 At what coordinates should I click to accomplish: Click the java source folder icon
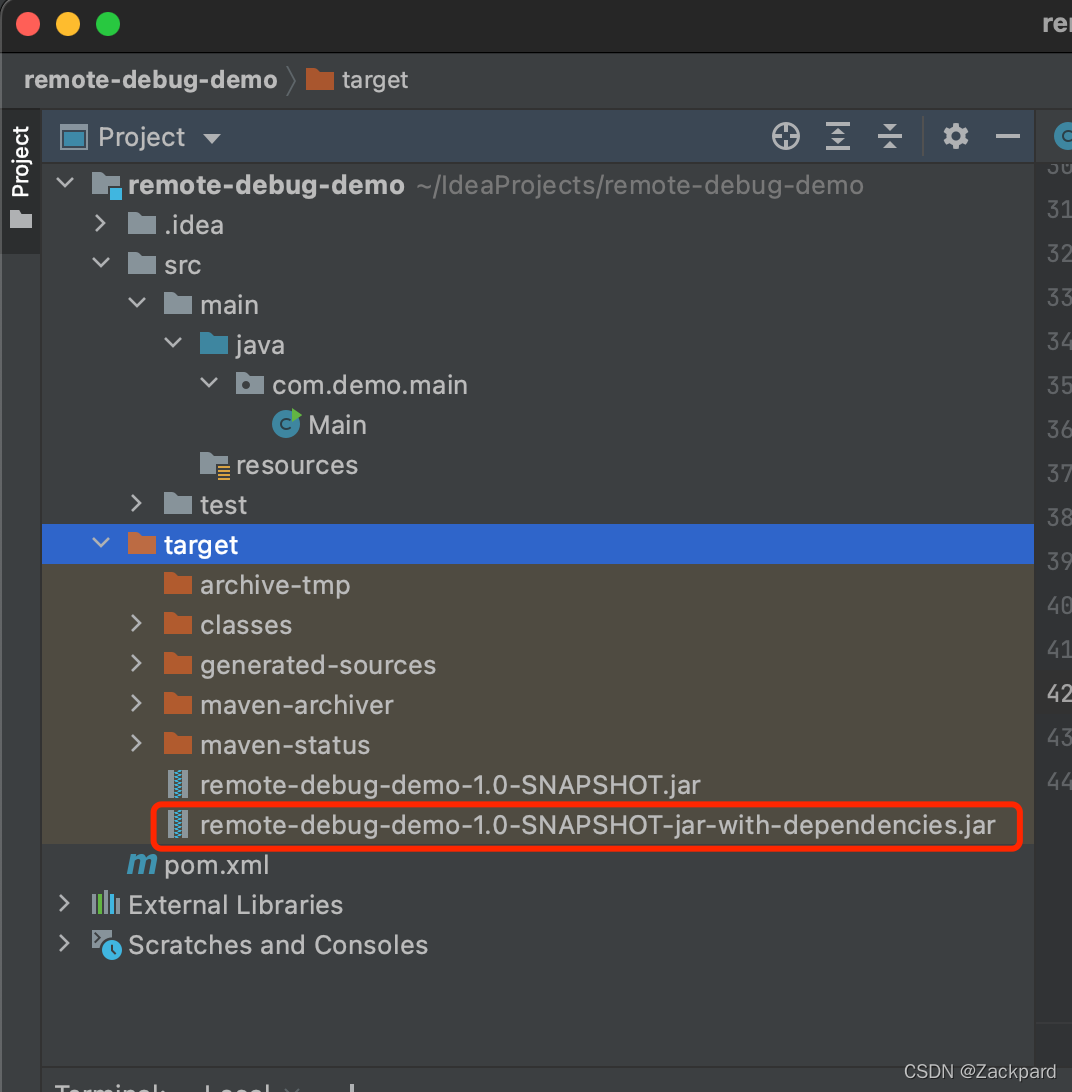[214, 343]
